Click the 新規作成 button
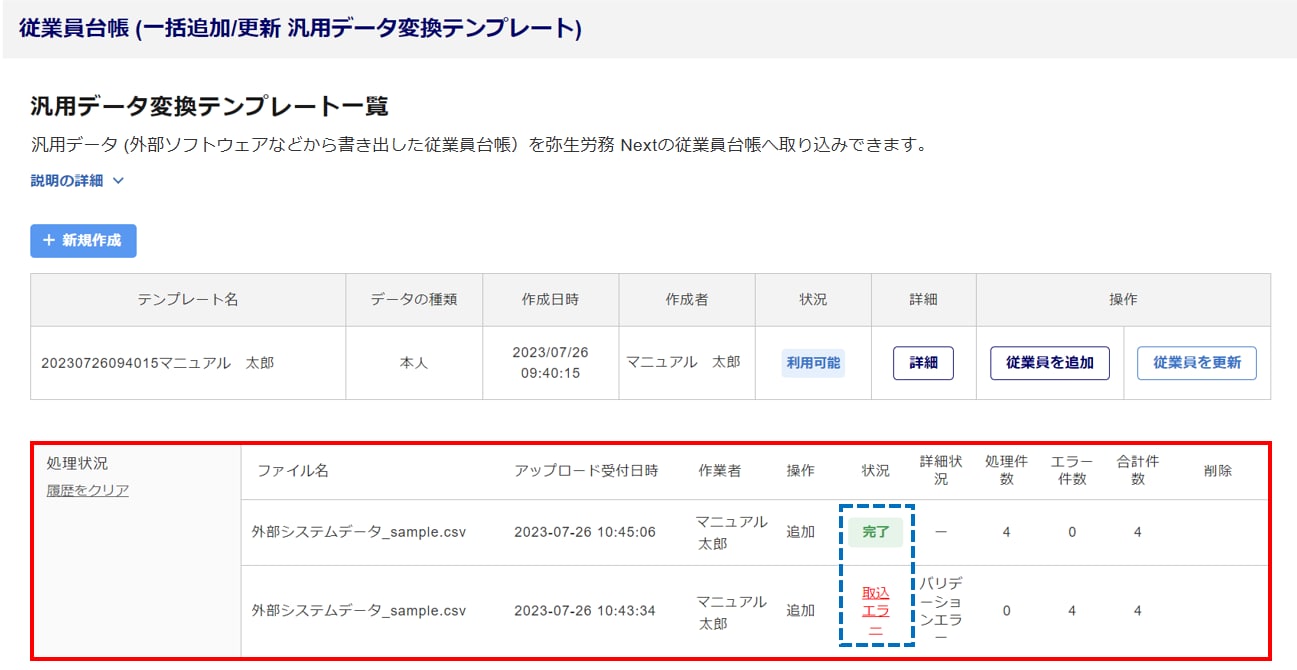Viewport: 1297px width, 670px height. coord(83,241)
